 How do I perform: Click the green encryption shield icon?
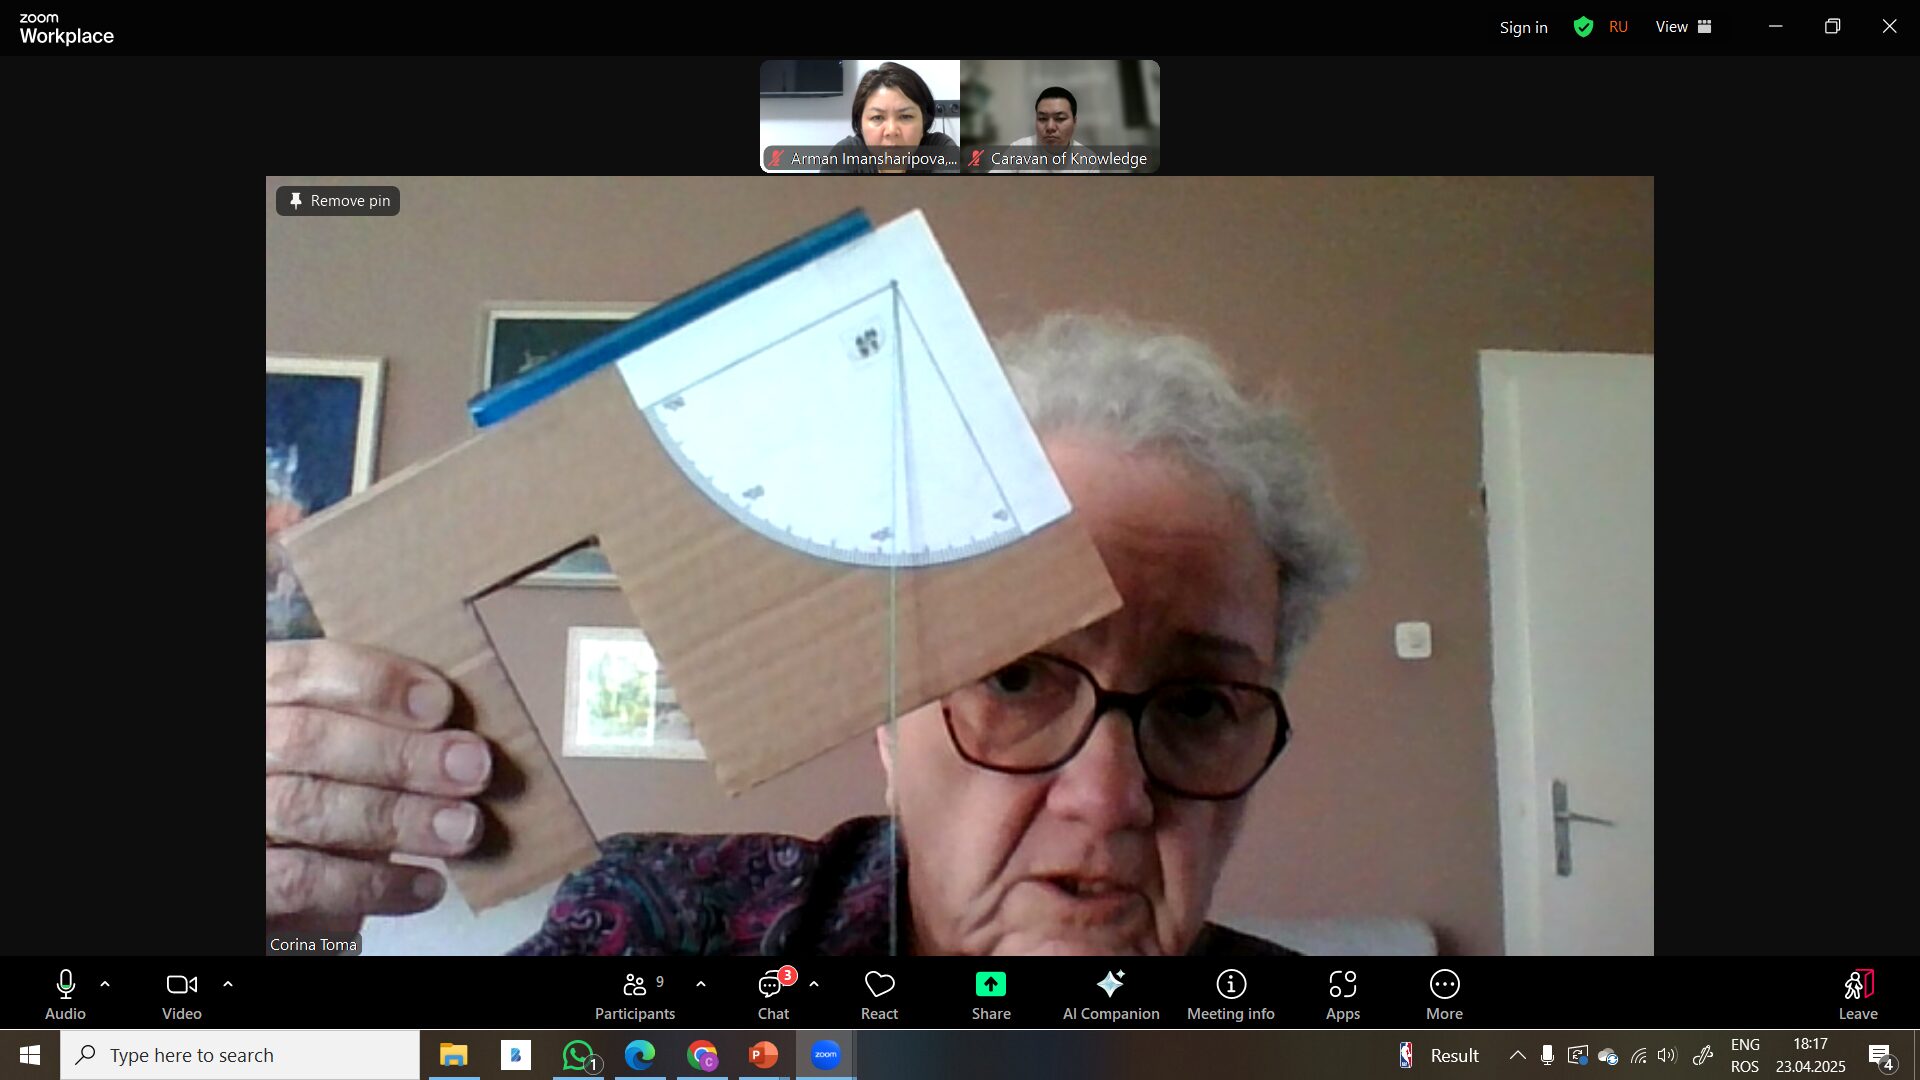coord(1583,27)
